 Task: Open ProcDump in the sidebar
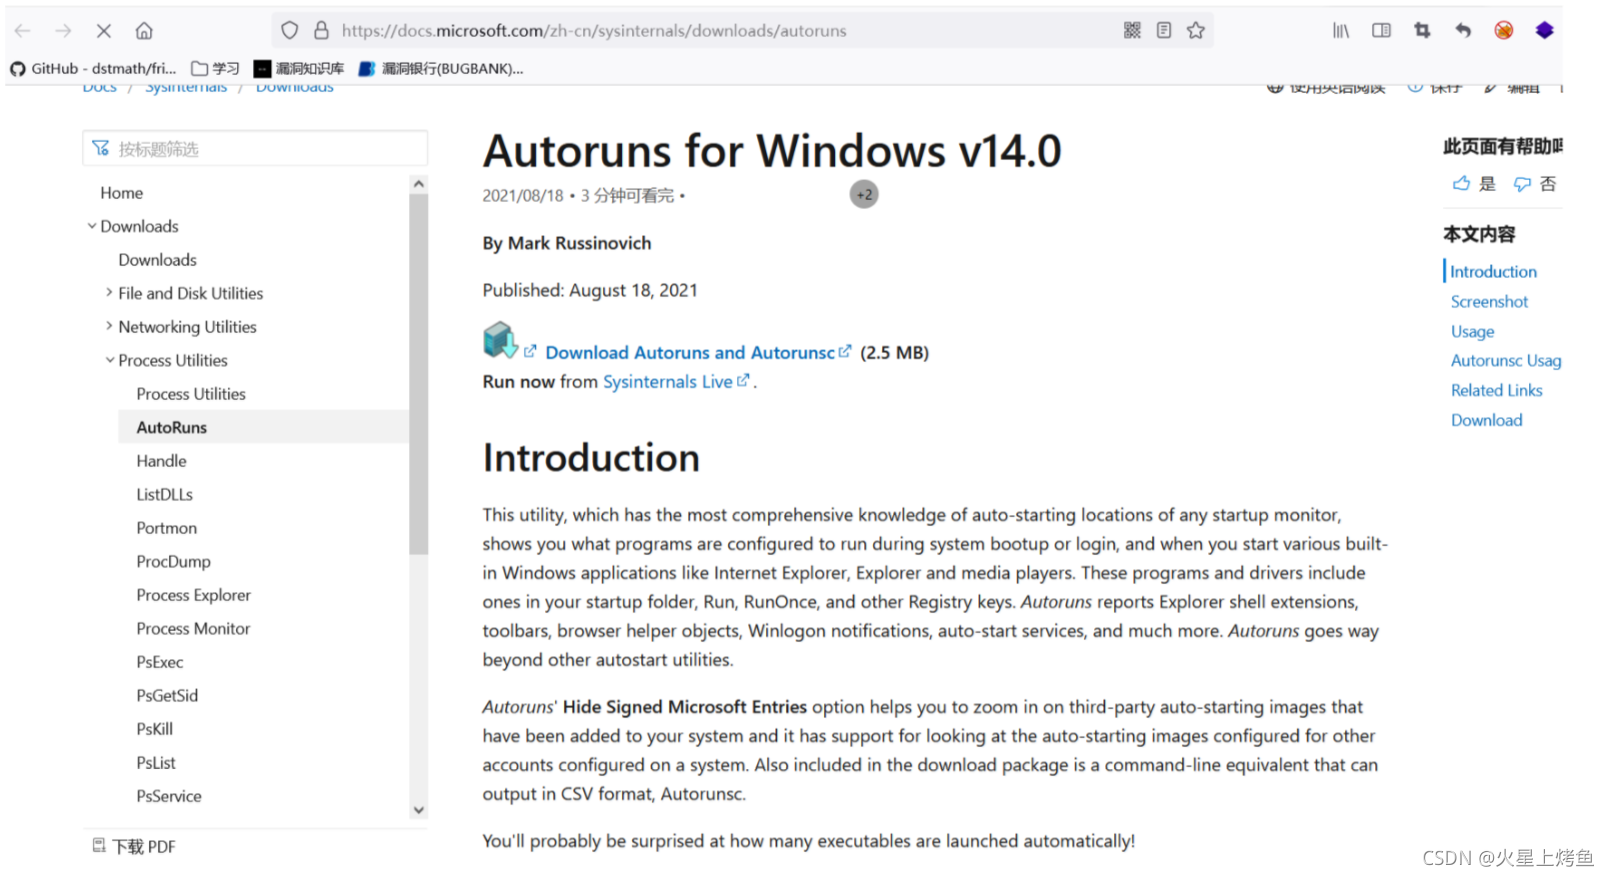(x=173, y=562)
